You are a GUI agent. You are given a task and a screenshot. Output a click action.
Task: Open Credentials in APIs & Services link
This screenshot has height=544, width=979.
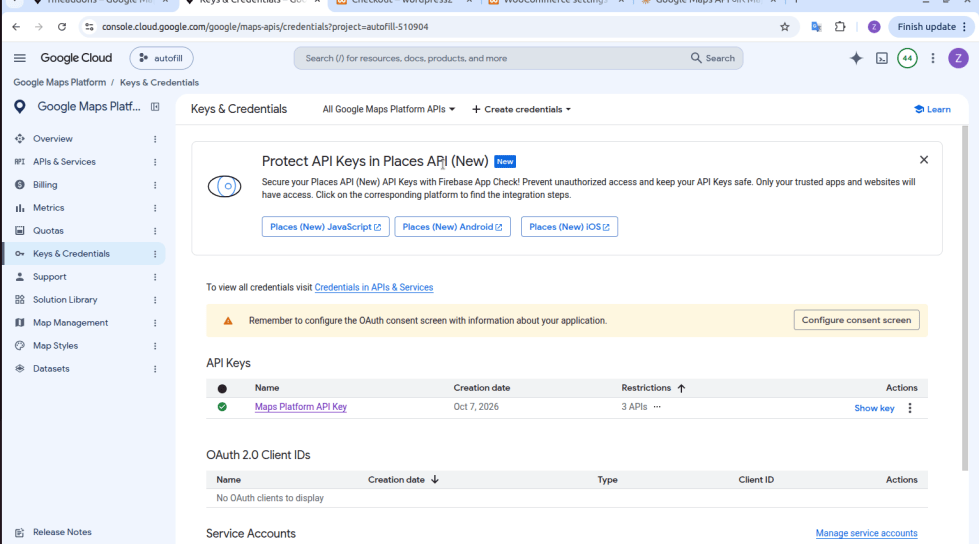373,287
